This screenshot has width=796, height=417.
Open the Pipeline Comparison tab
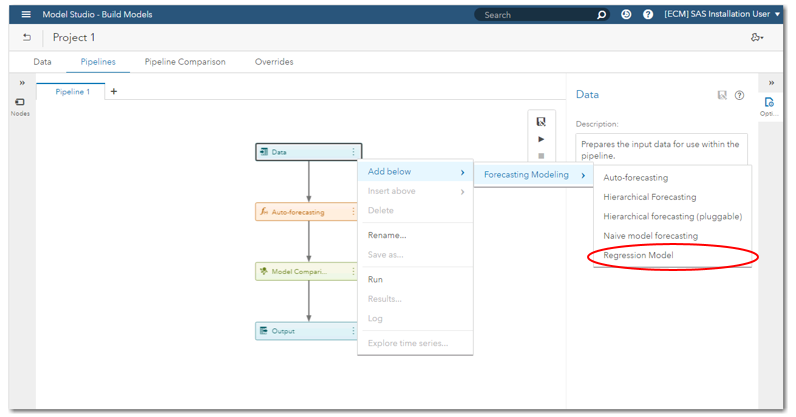(185, 61)
